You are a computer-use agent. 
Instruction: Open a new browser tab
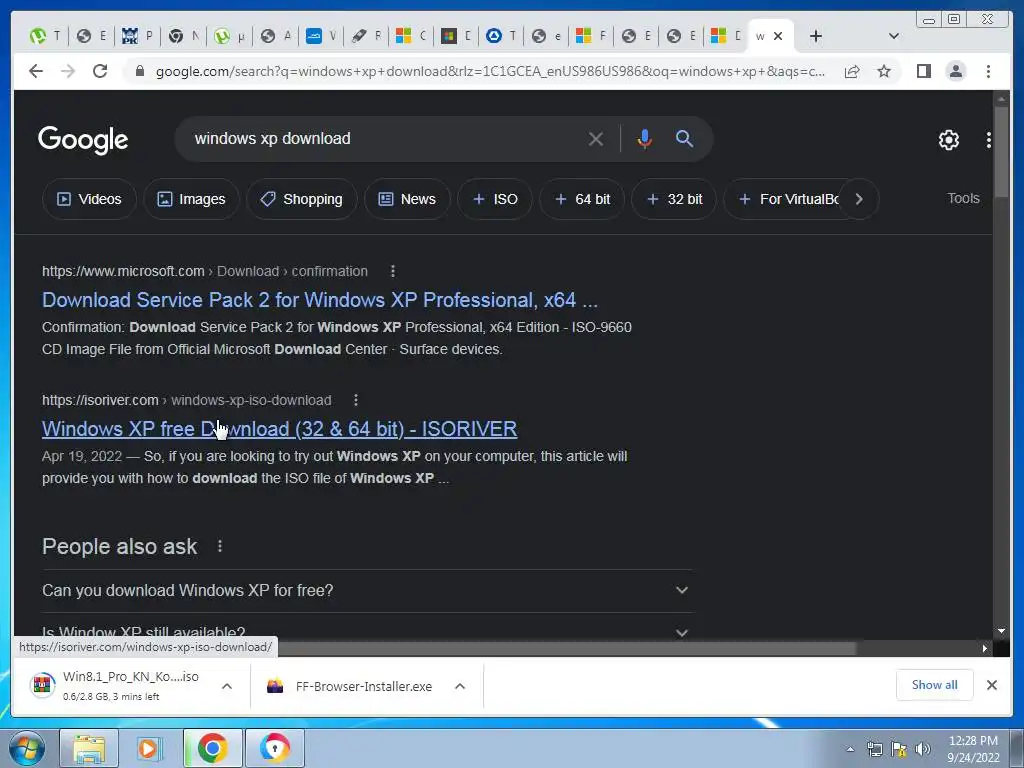coord(816,36)
